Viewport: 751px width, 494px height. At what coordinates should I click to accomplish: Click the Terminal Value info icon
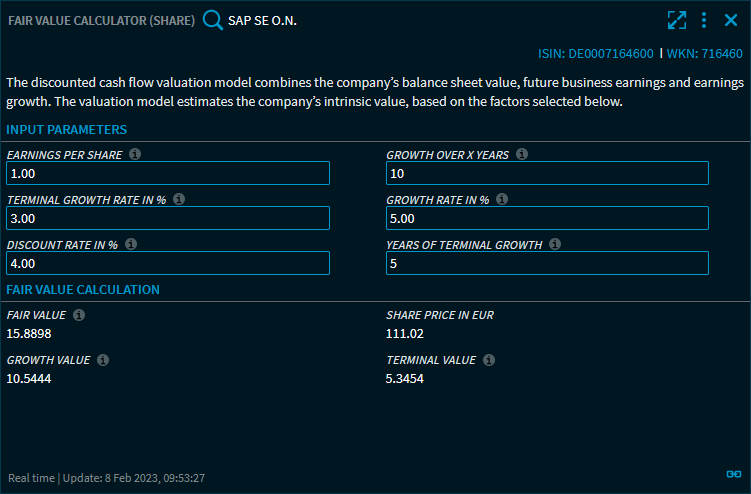point(488,360)
